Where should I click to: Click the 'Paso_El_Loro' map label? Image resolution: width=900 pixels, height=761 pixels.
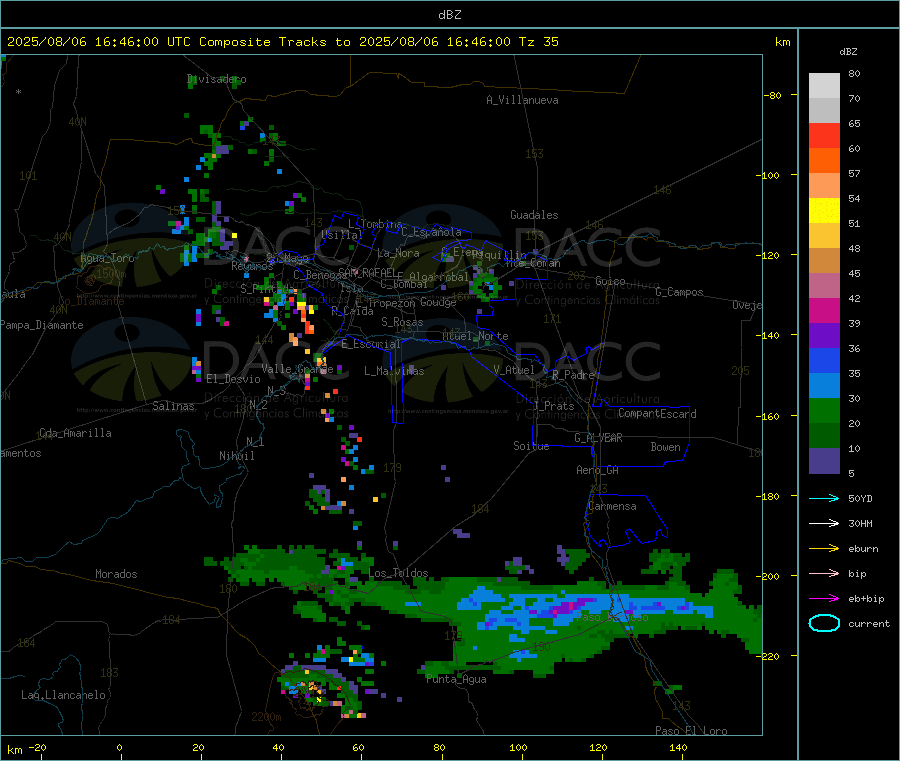[x=692, y=731]
